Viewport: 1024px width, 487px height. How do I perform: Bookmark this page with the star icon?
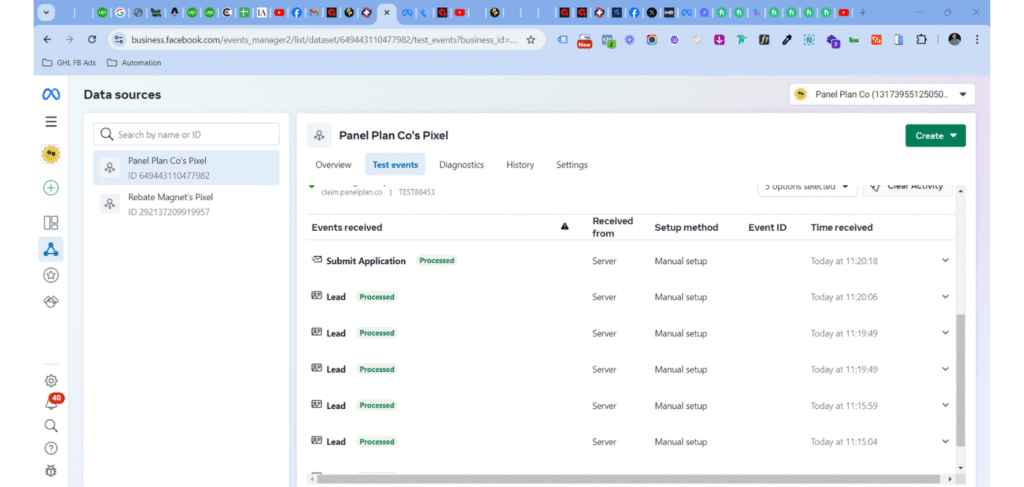tap(531, 40)
